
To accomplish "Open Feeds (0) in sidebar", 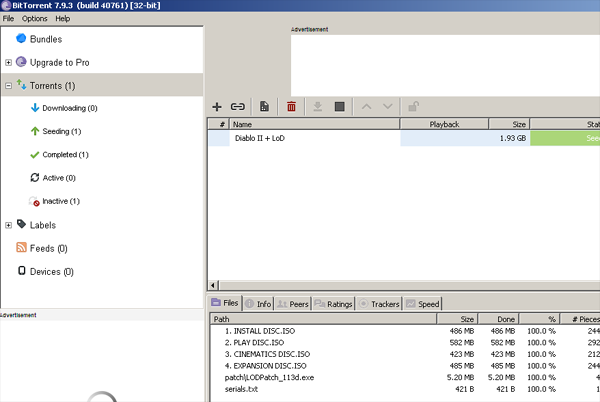I will [x=48, y=249].
